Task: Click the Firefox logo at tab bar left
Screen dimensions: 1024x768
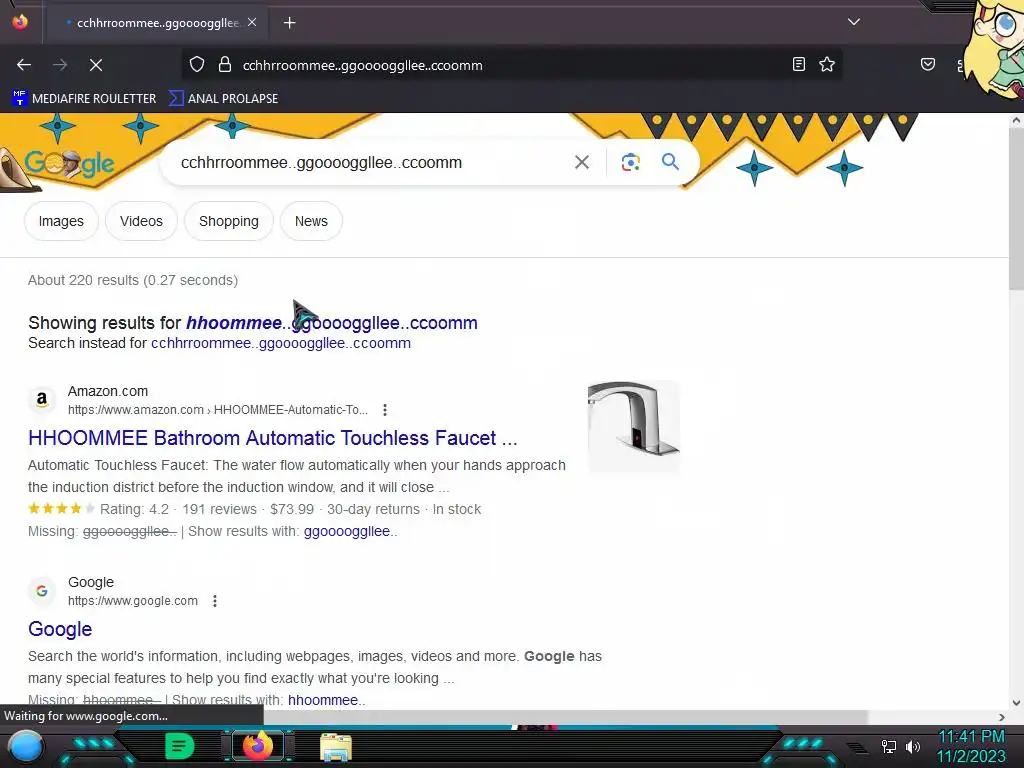Action: 20,22
